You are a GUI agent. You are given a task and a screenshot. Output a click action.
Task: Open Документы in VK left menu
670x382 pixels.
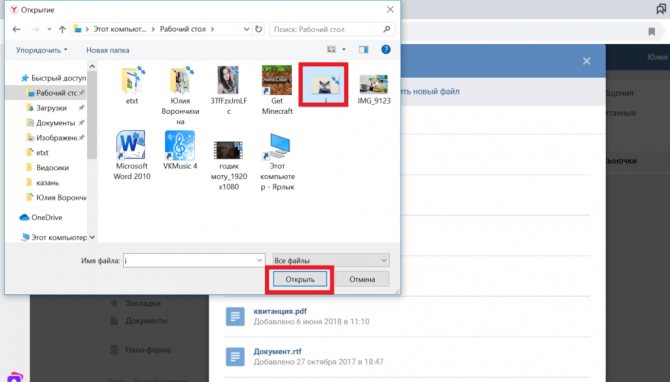146,320
